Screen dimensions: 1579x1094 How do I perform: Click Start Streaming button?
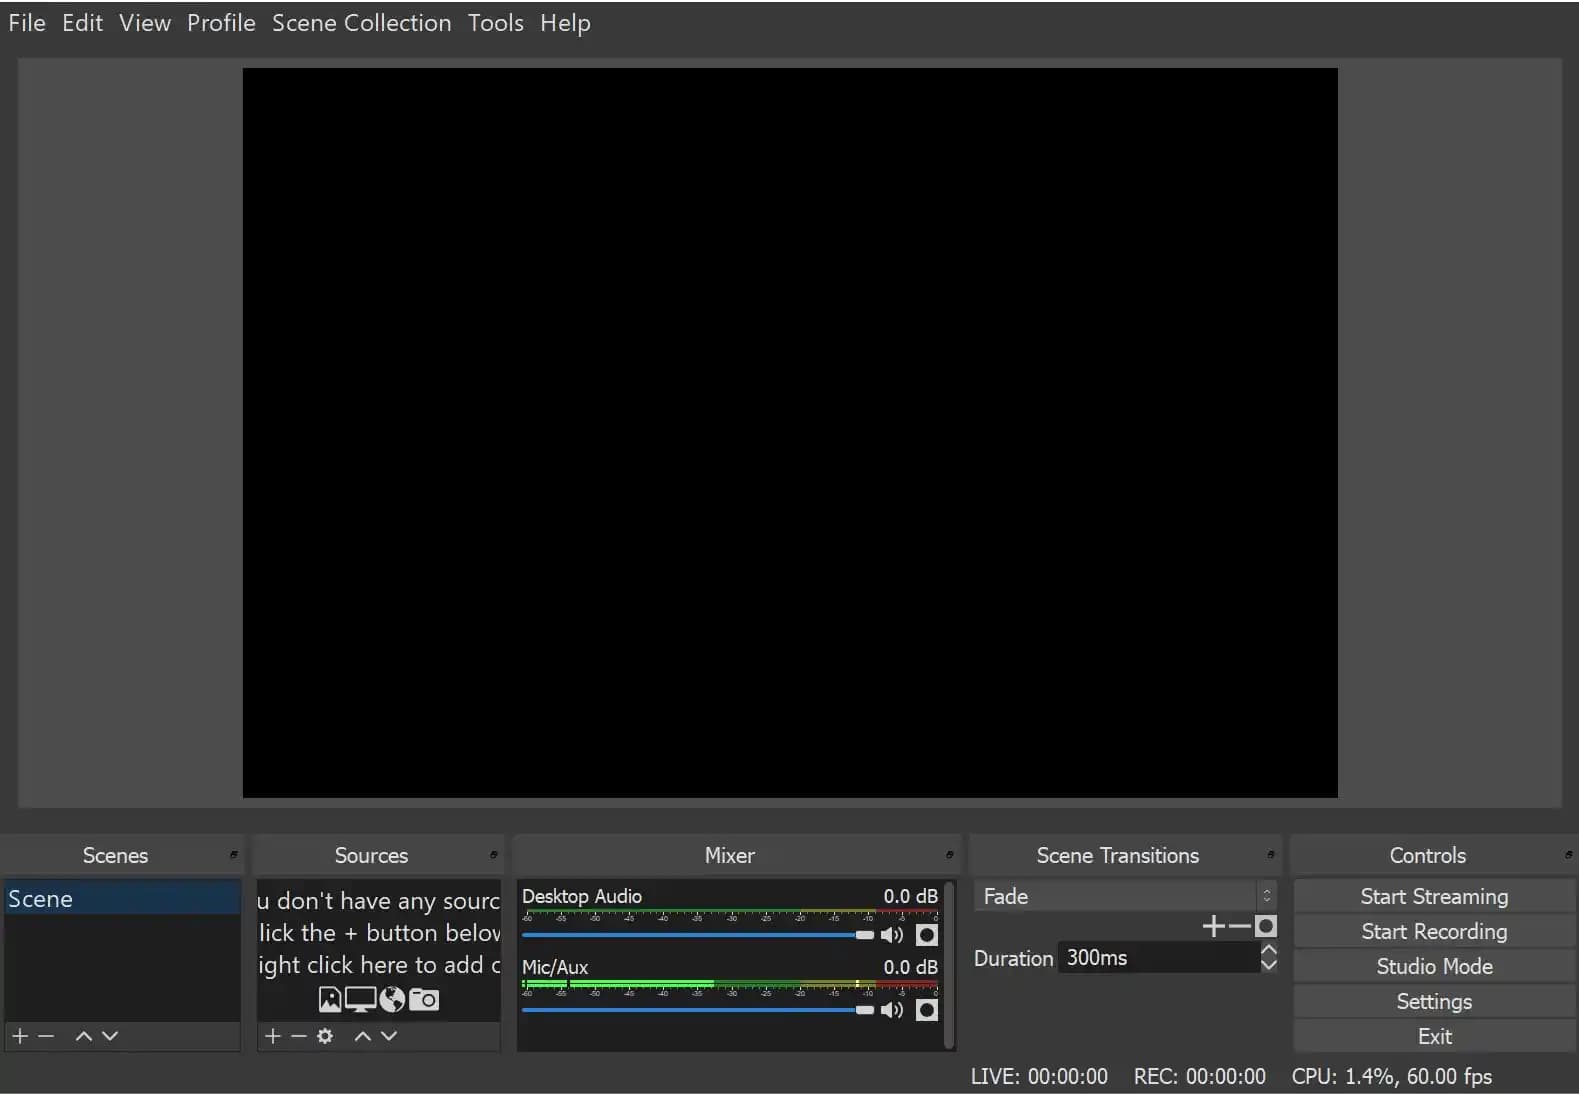tap(1434, 896)
